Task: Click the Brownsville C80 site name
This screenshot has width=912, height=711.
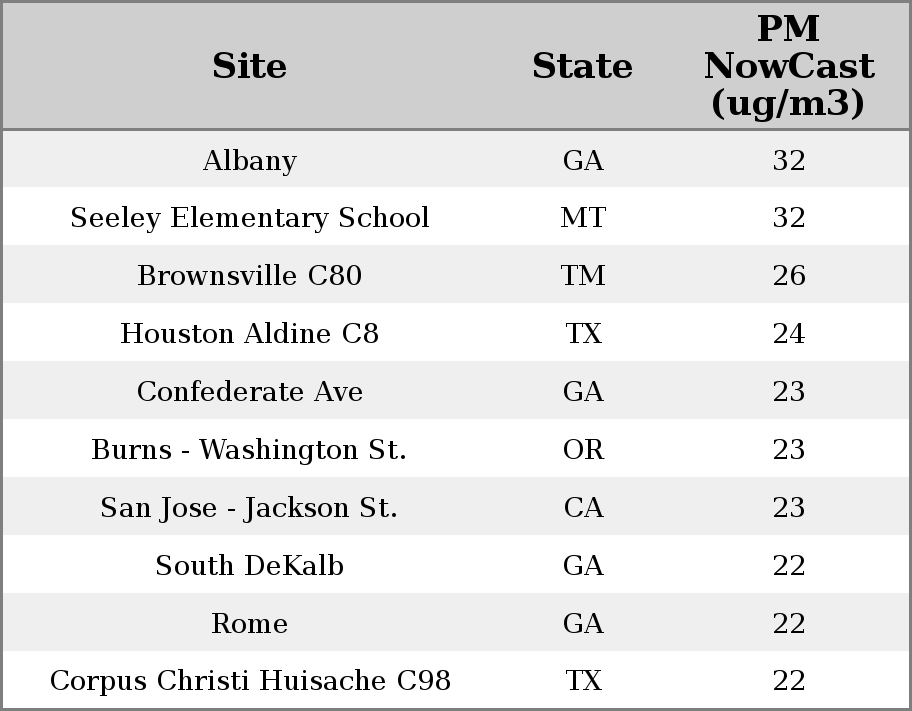Action: pyautogui.click(x=249, y=276)
